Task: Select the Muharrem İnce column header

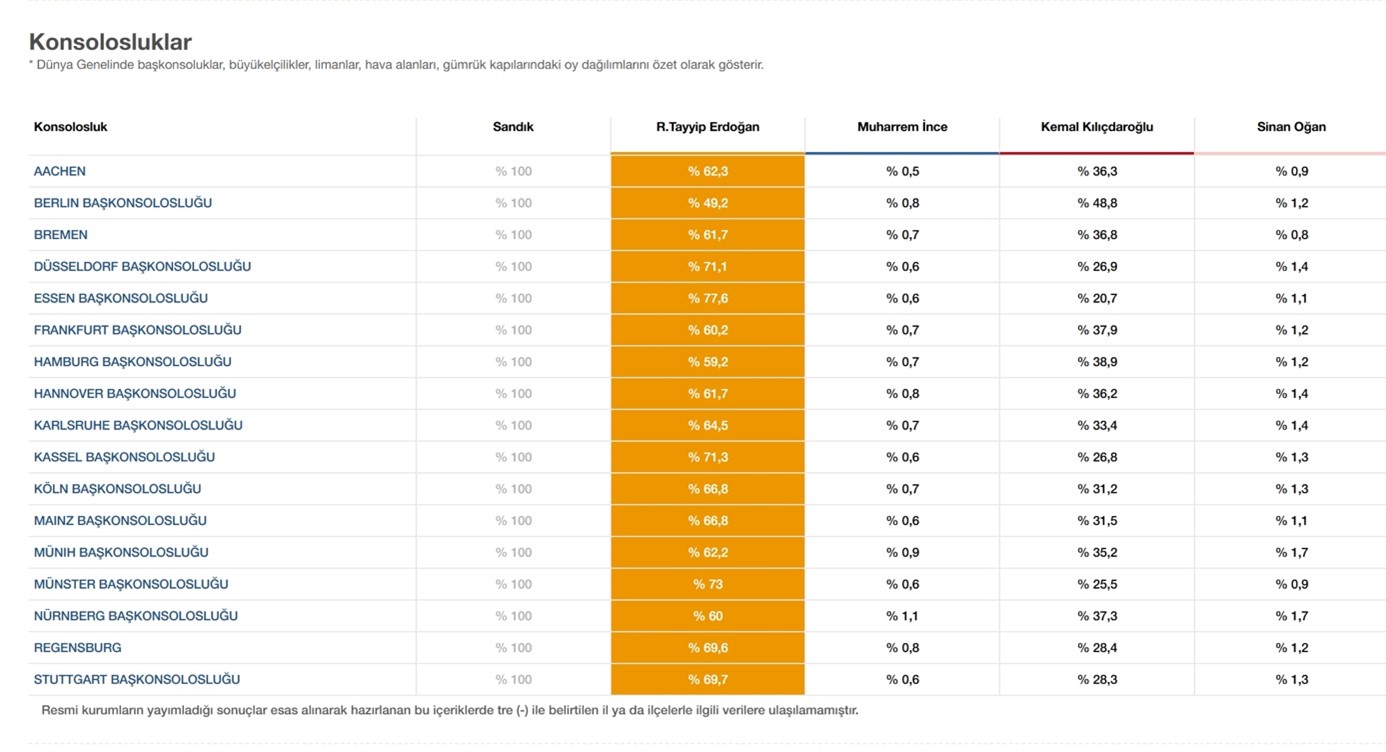Action: (902, 127)
